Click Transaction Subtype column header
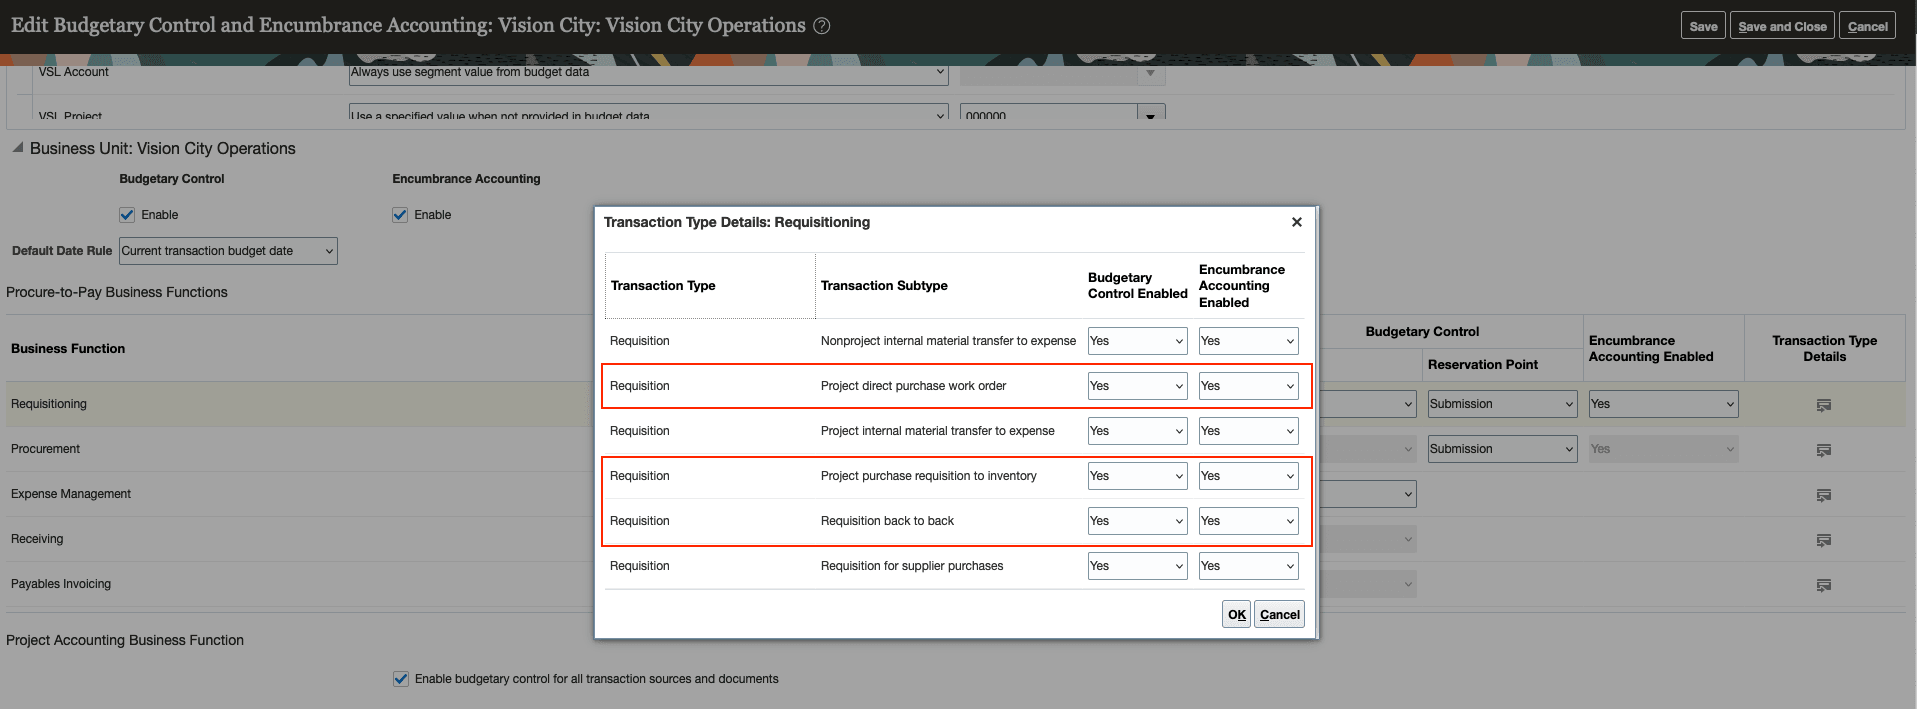 tap(884, 286)
